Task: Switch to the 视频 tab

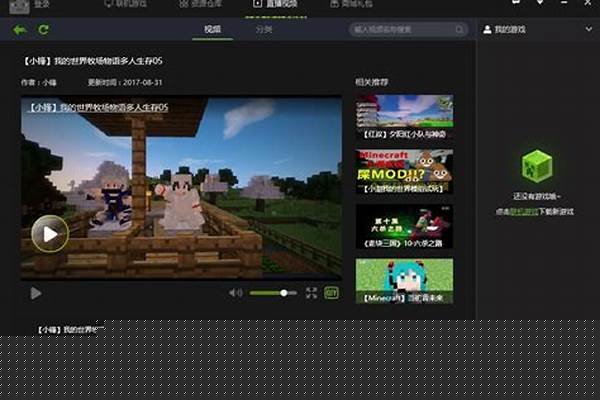Action: tap(212, 29)
